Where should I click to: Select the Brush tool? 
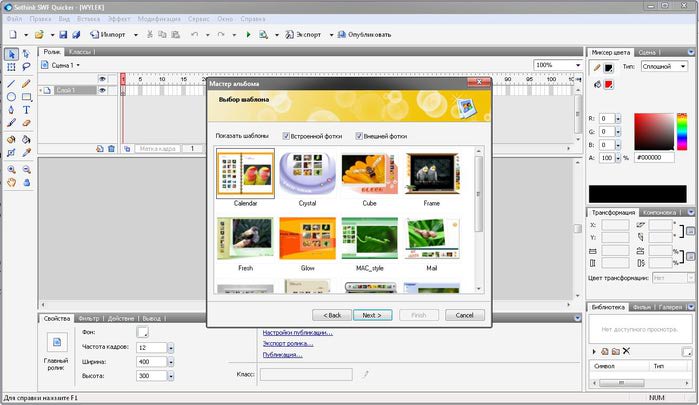point(12,123)
